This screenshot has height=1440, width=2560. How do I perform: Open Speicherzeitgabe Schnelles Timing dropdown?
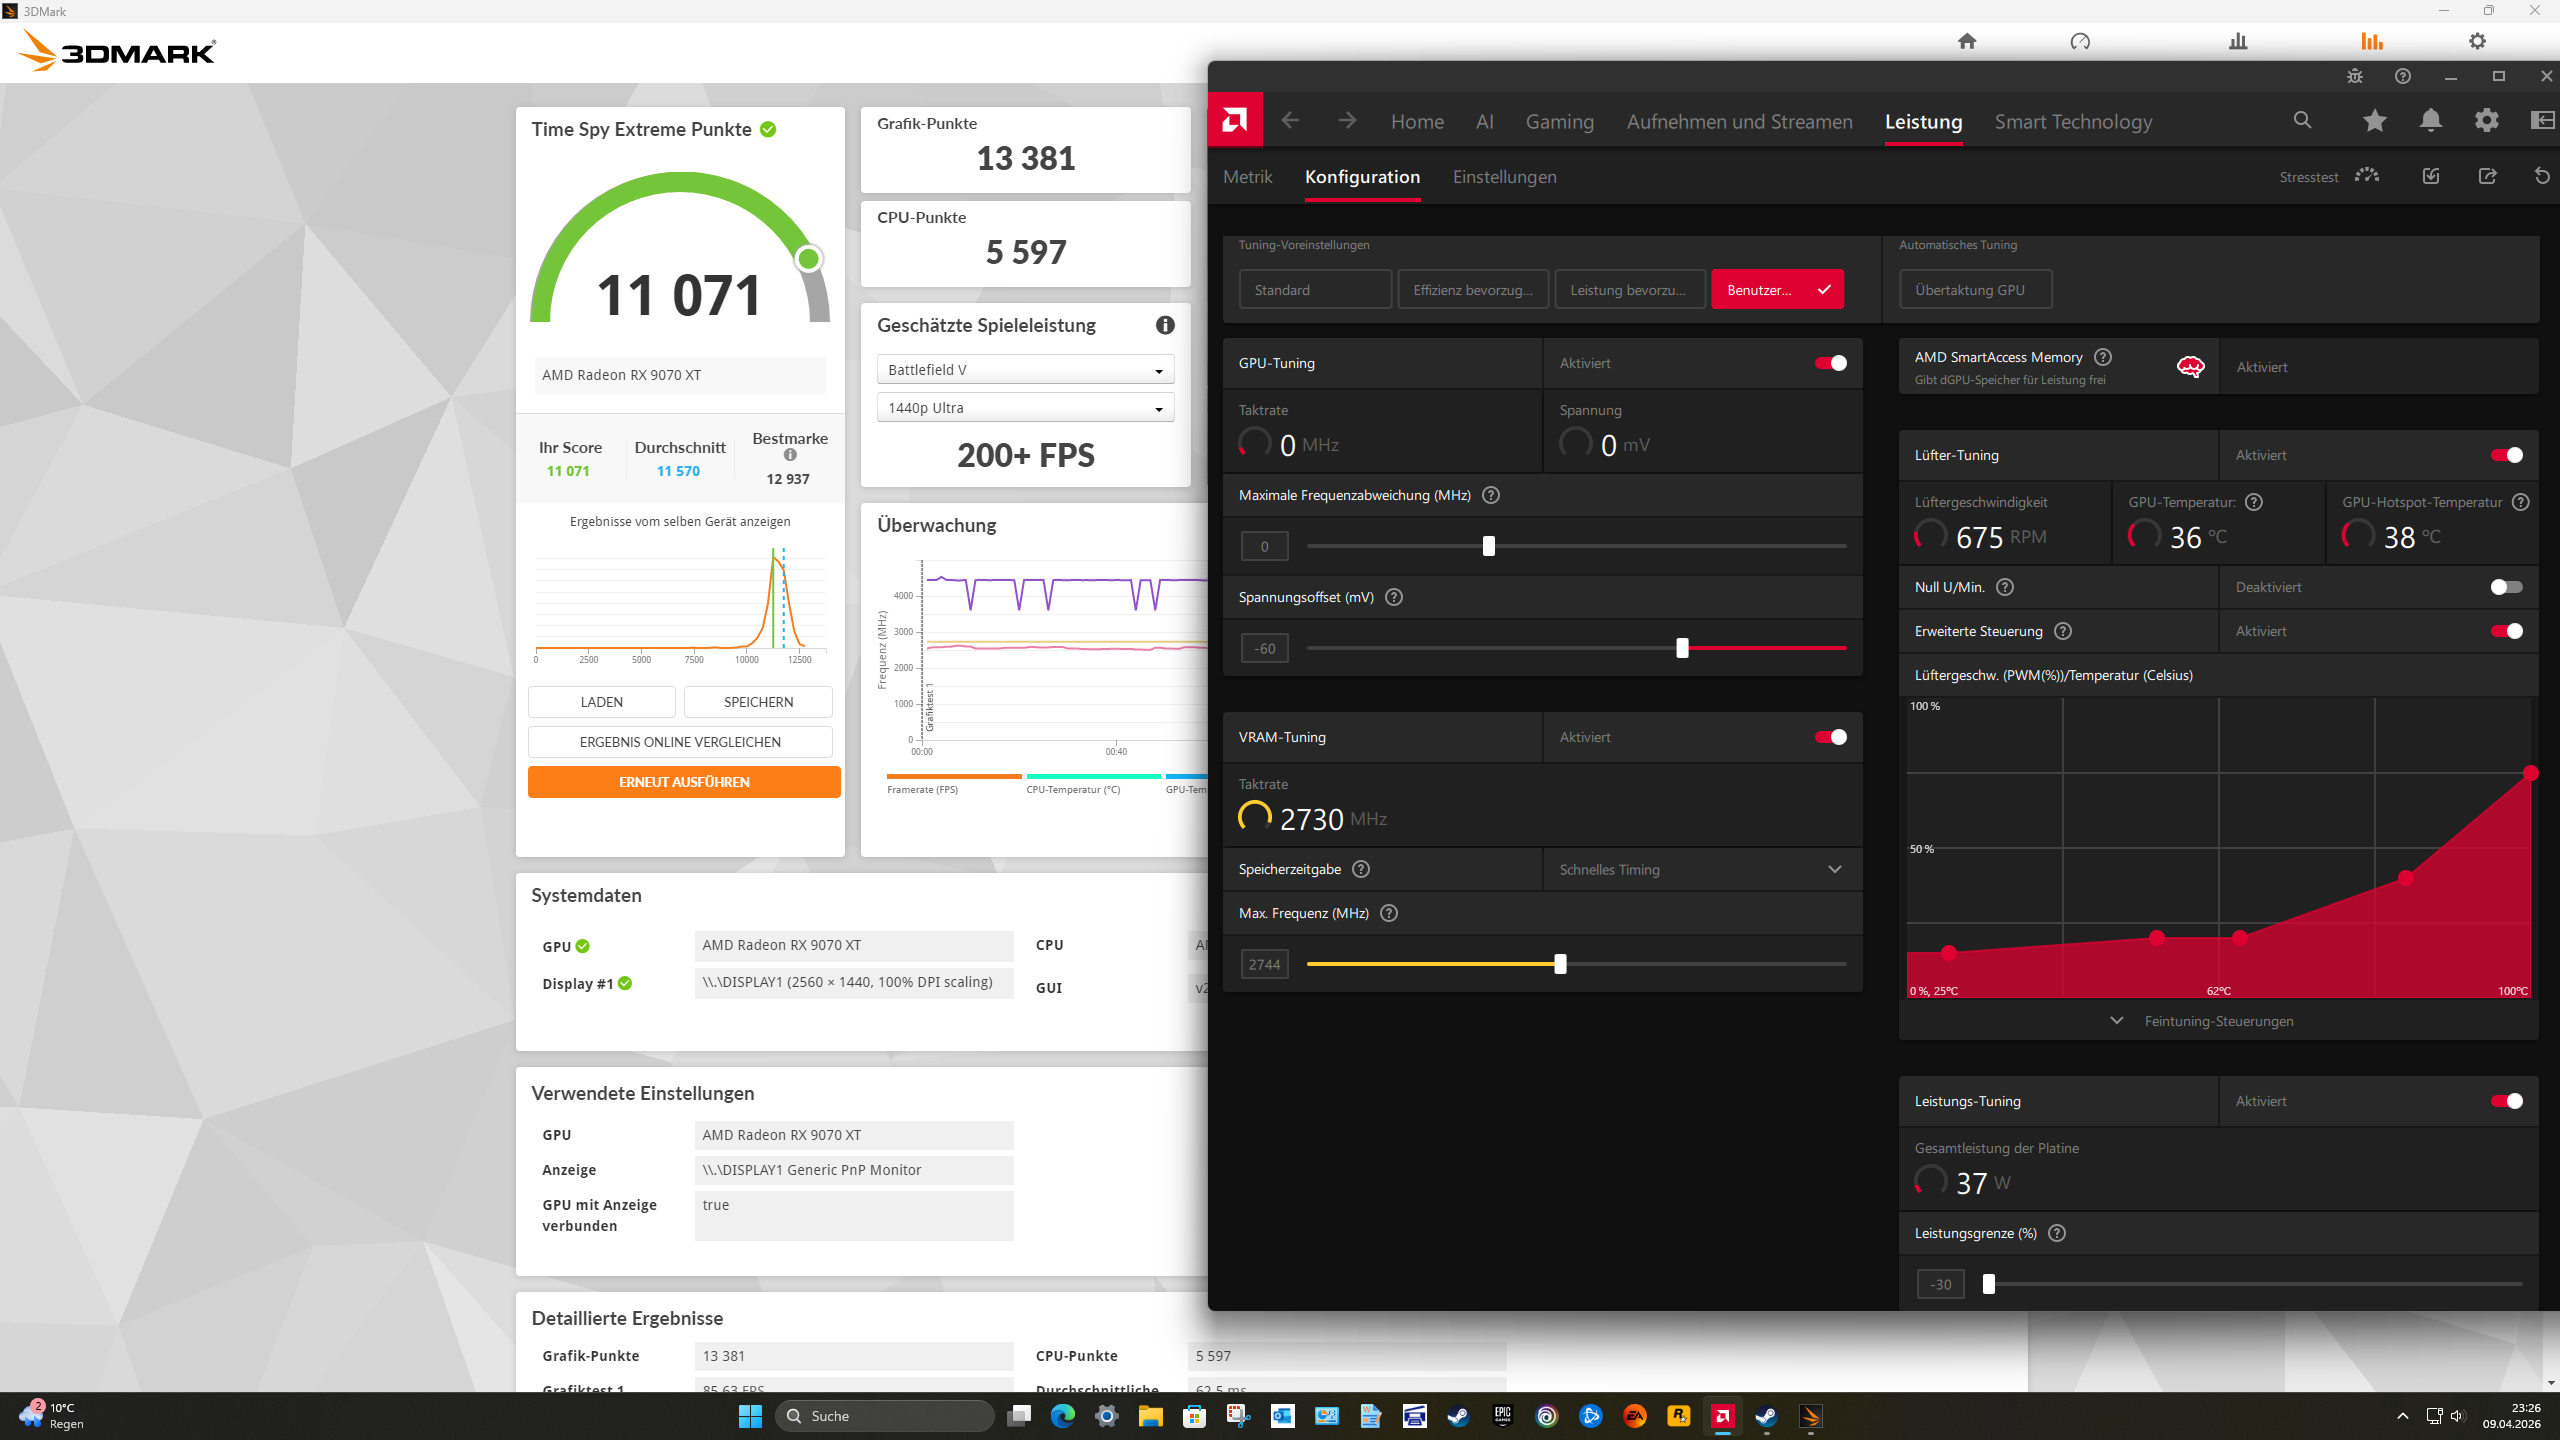point(1702,869)
